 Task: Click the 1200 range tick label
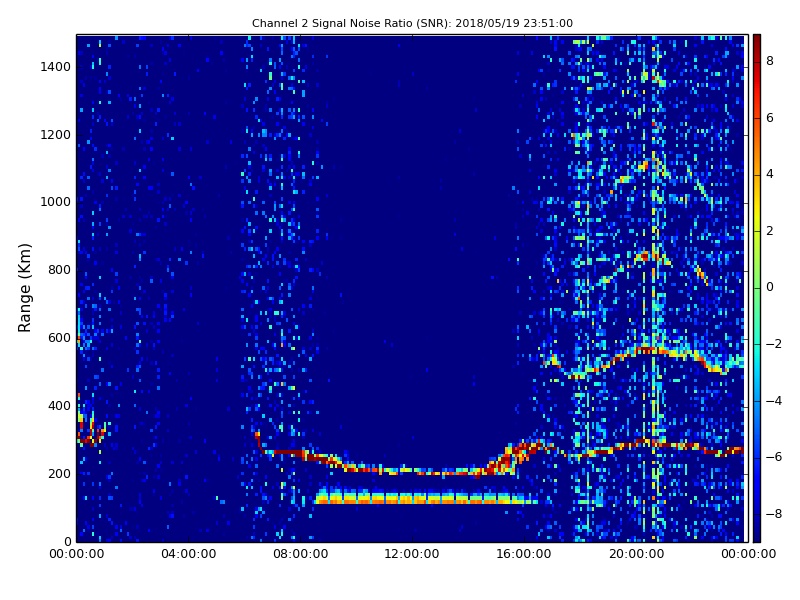56,135
